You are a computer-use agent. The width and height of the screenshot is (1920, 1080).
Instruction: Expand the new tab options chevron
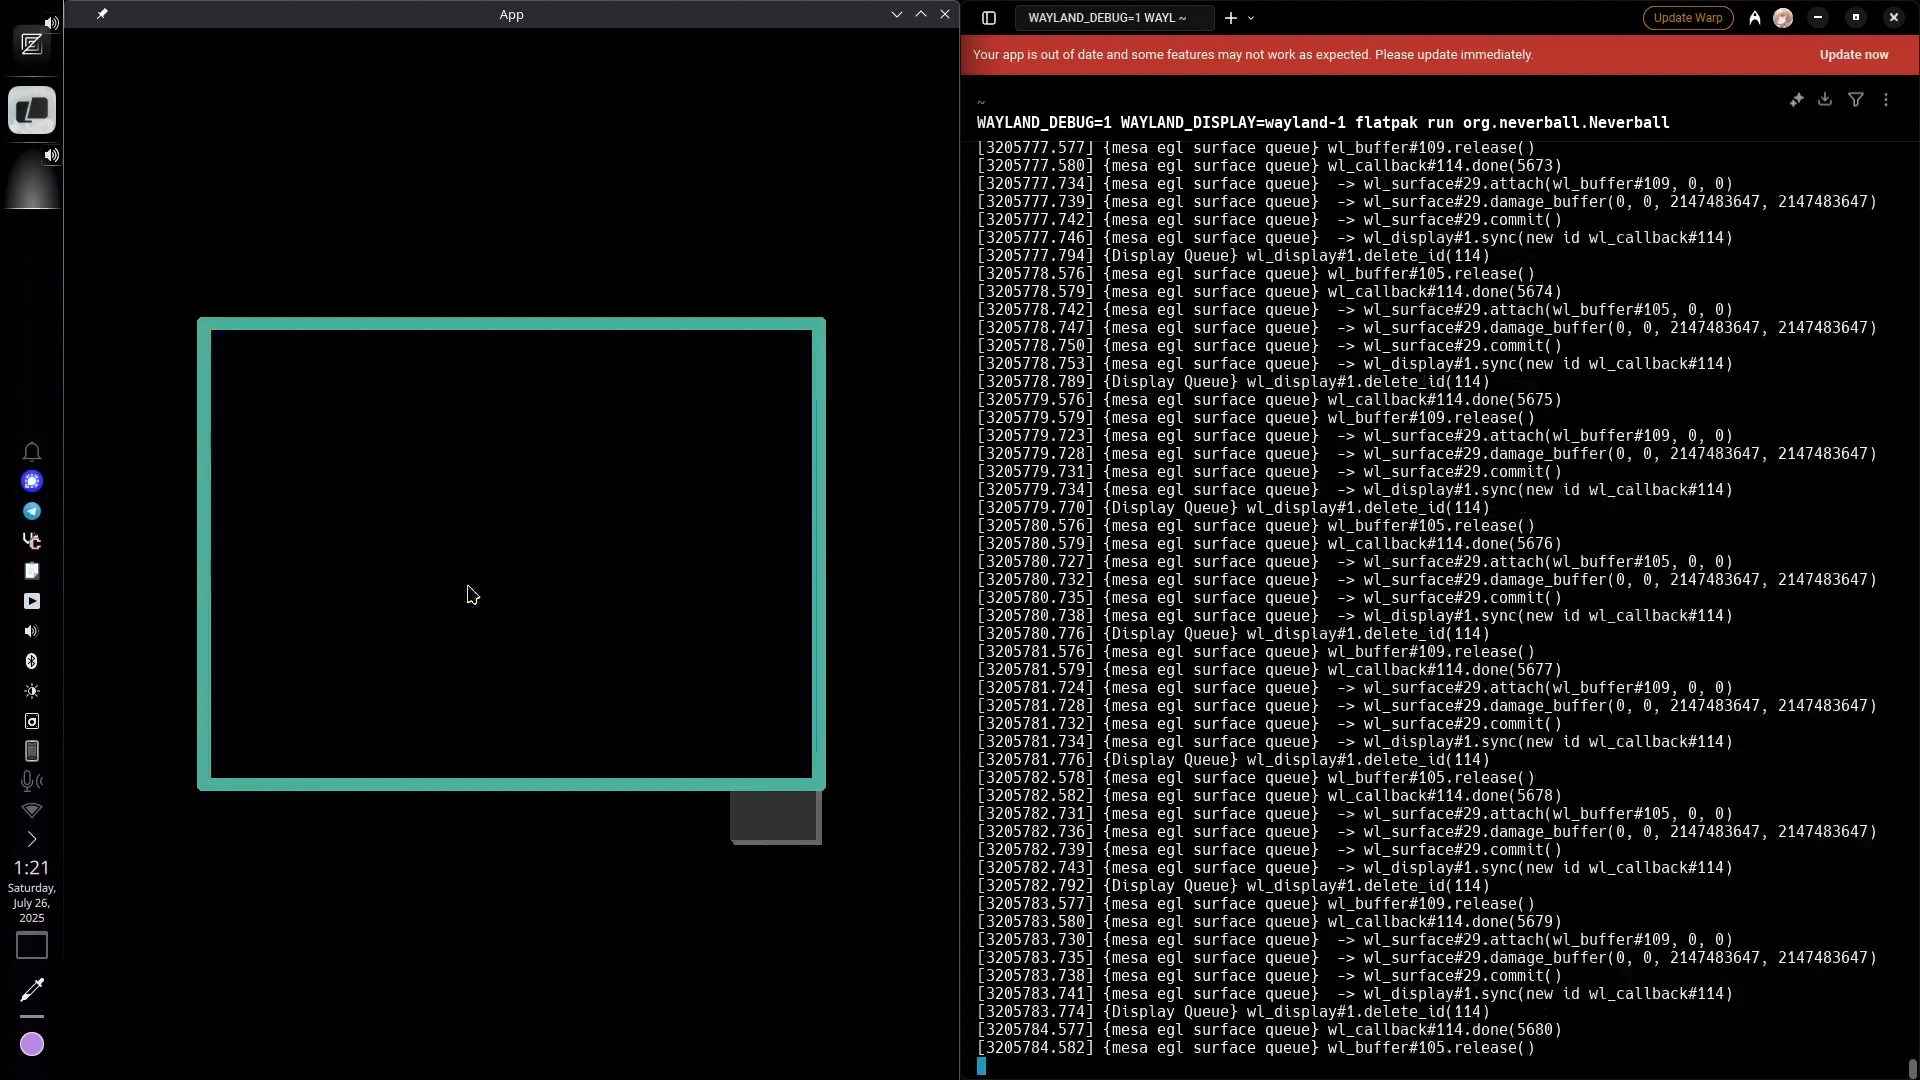[x=1251, y=18]
